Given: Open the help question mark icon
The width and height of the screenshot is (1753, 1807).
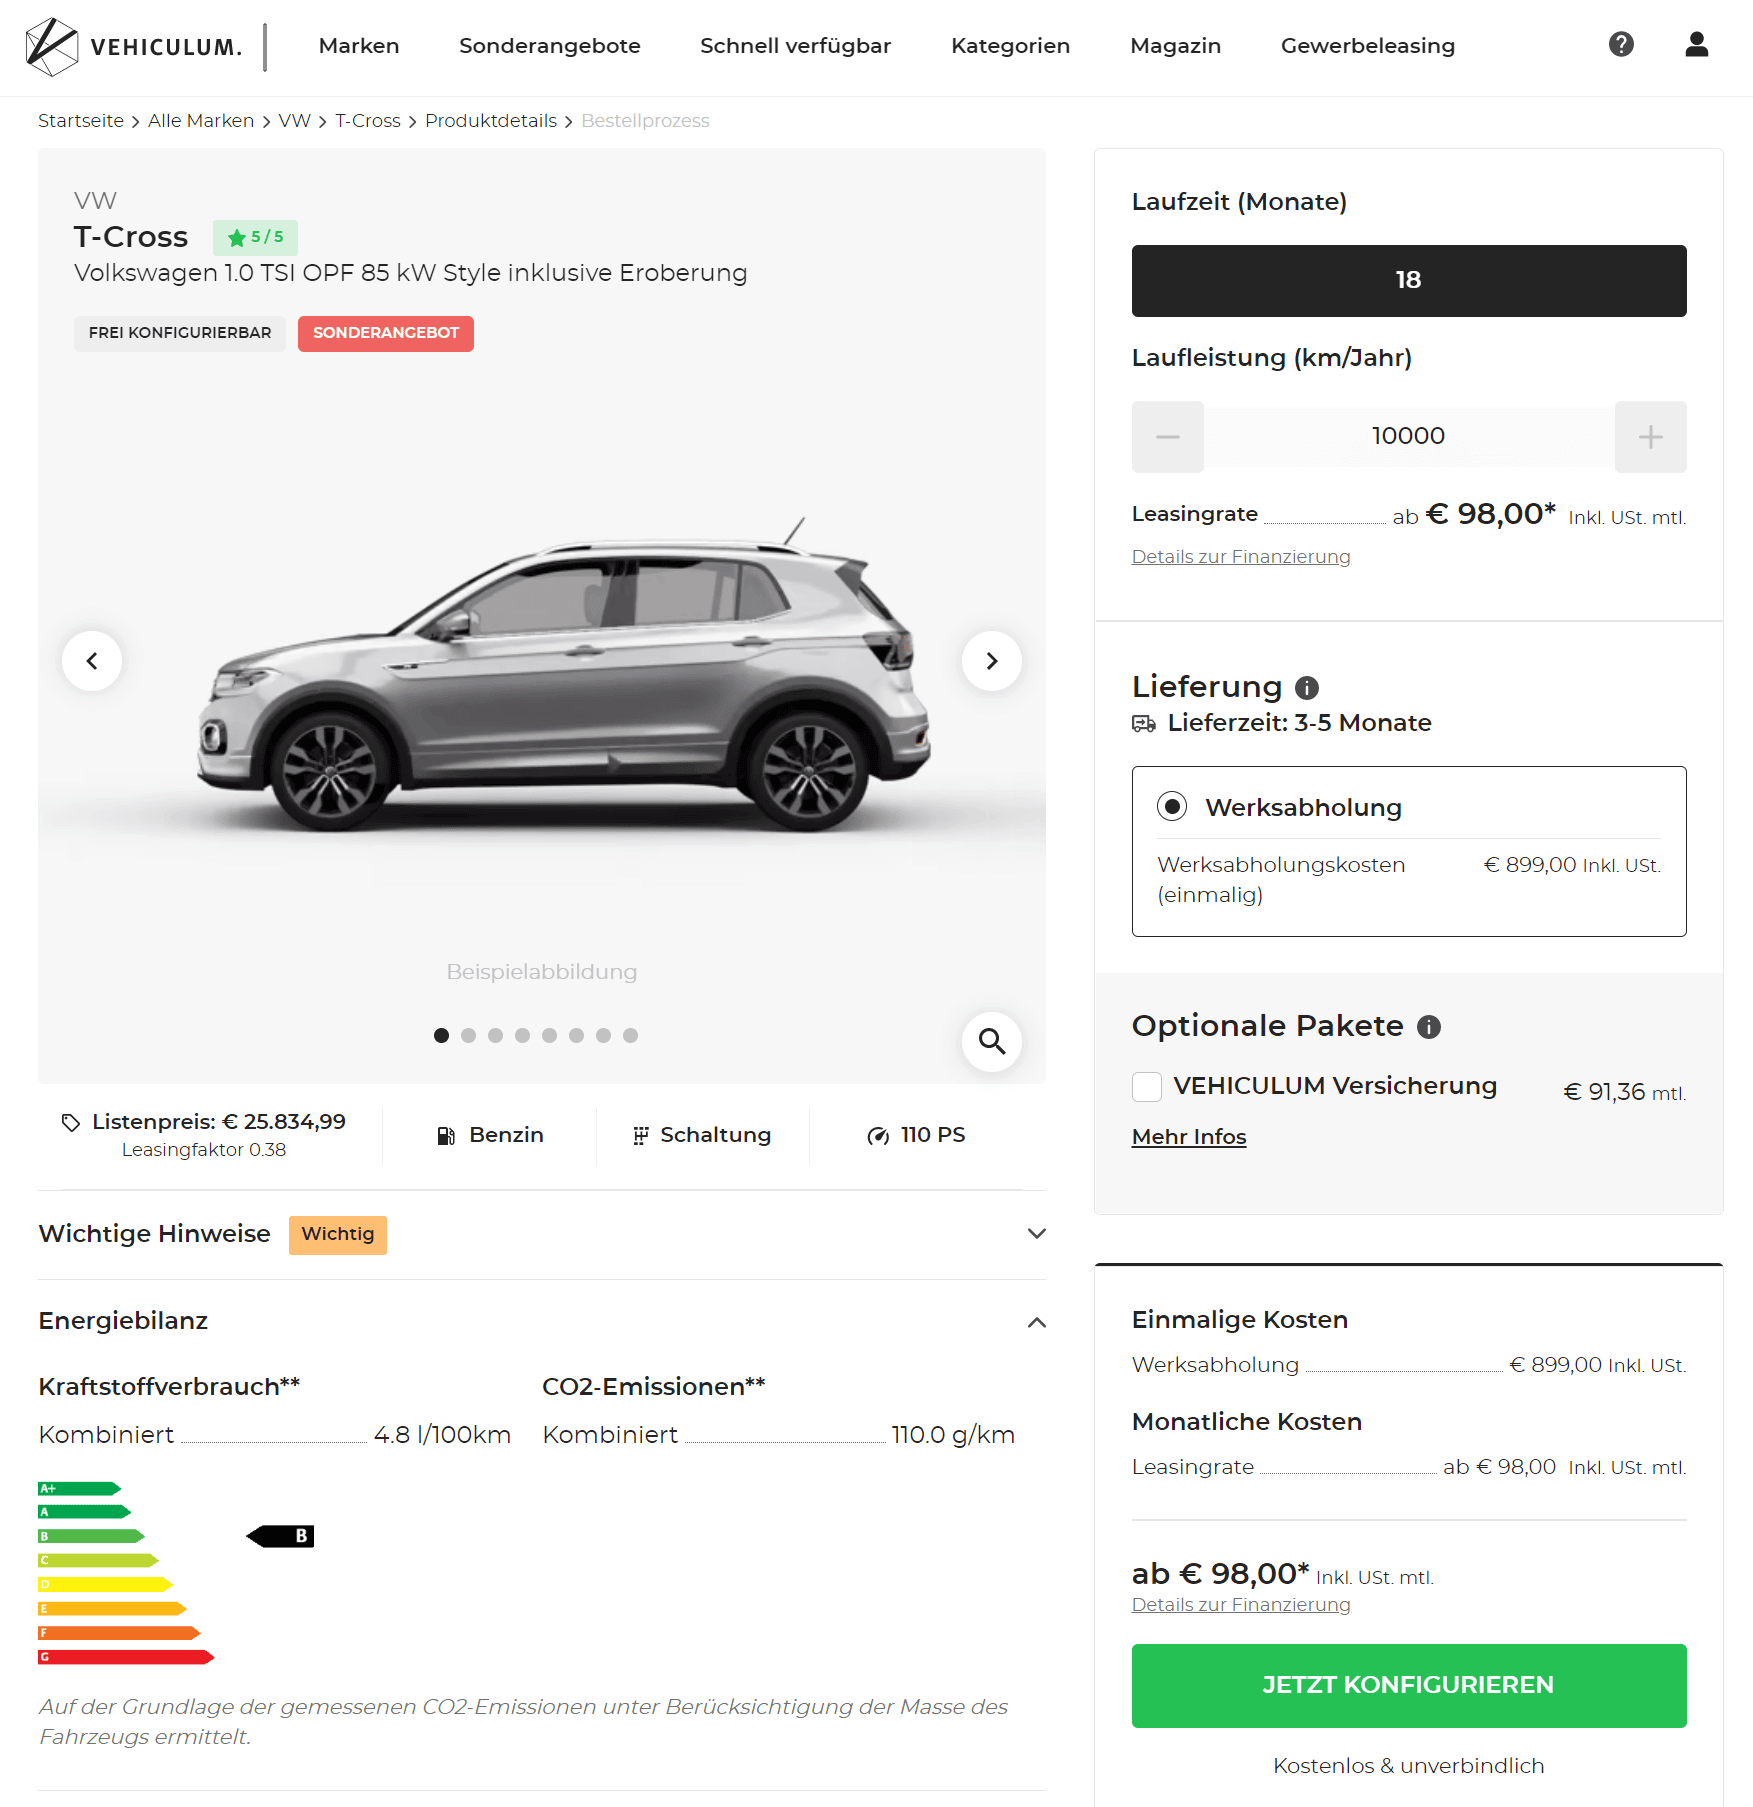Looking at the screenshot, I should [1621, 44].
